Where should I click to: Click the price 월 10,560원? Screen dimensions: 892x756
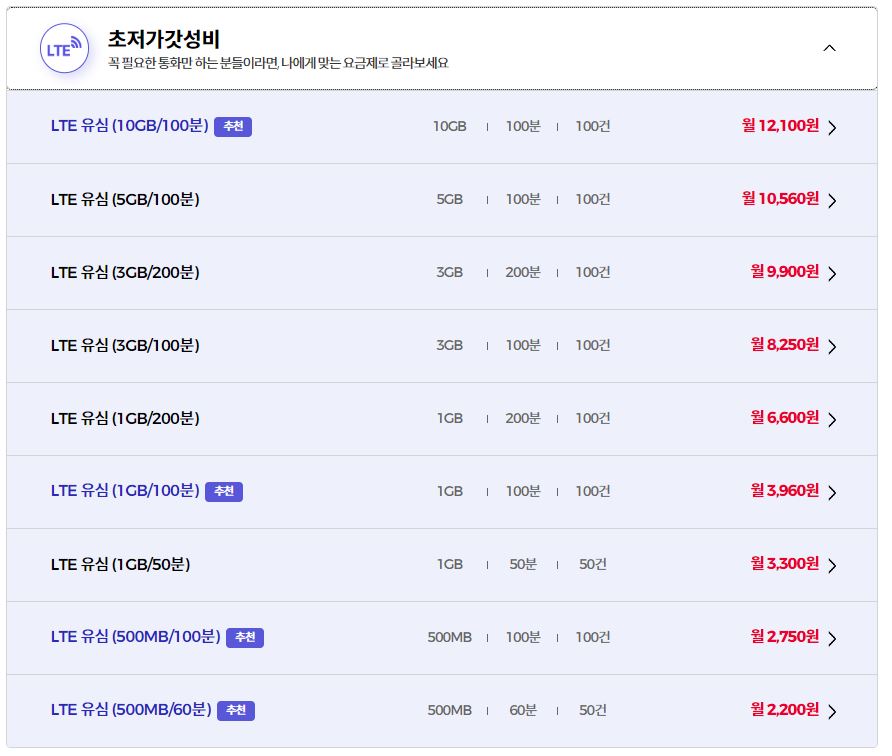pos(780,199)
